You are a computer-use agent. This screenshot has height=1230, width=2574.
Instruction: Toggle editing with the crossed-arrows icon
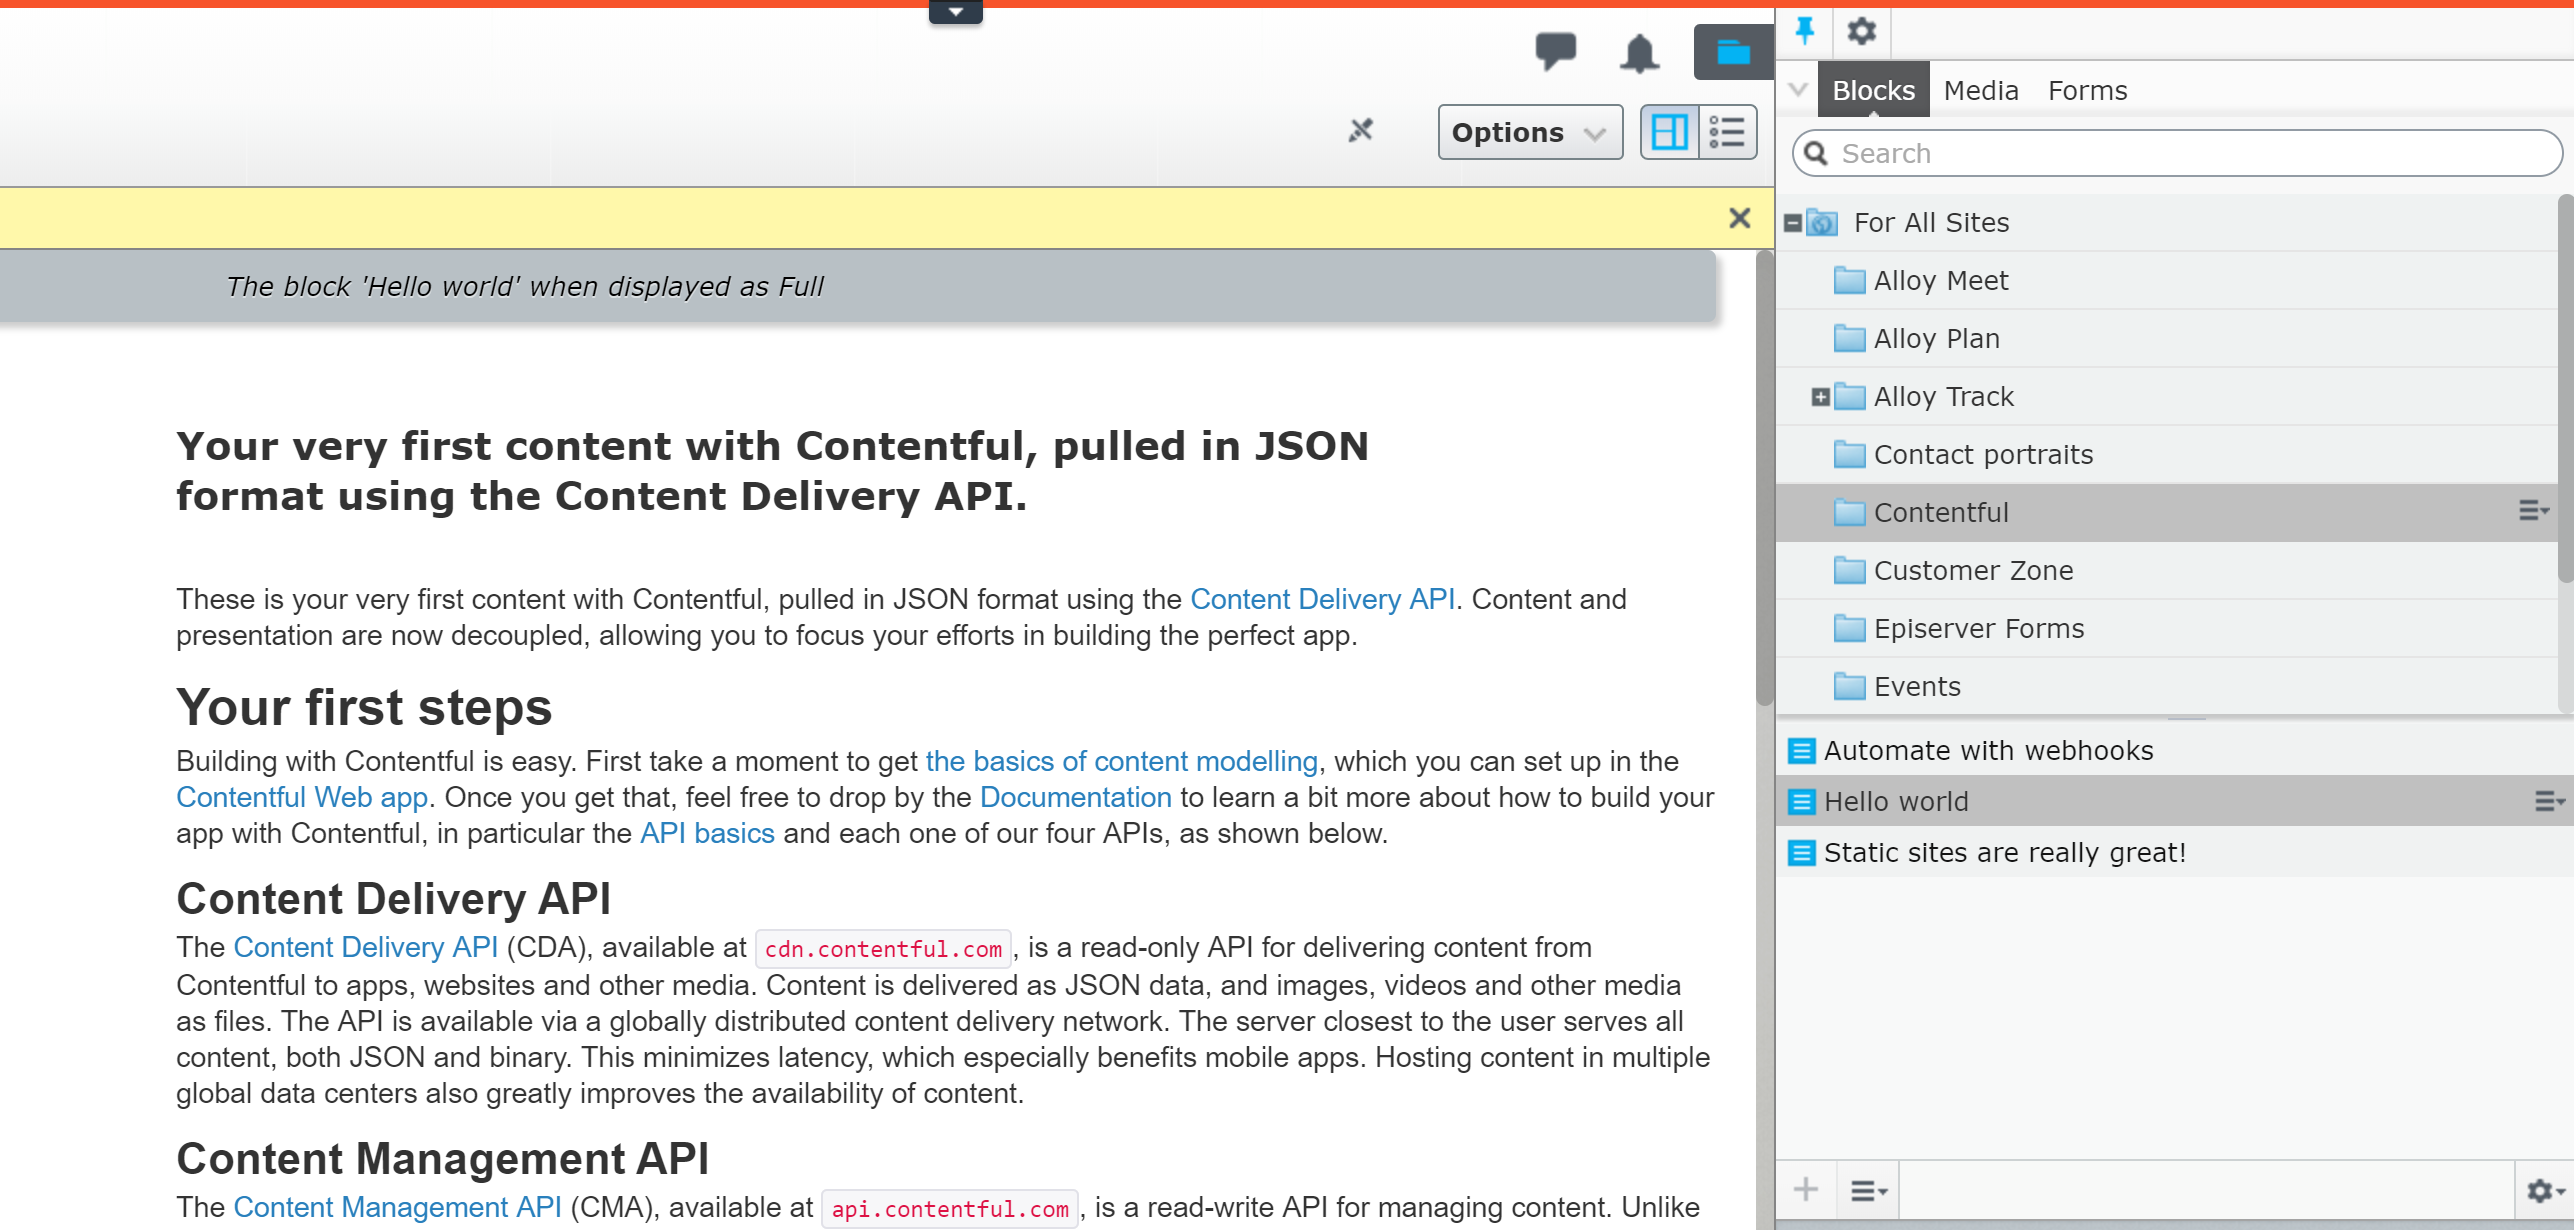pos(1360,131)
